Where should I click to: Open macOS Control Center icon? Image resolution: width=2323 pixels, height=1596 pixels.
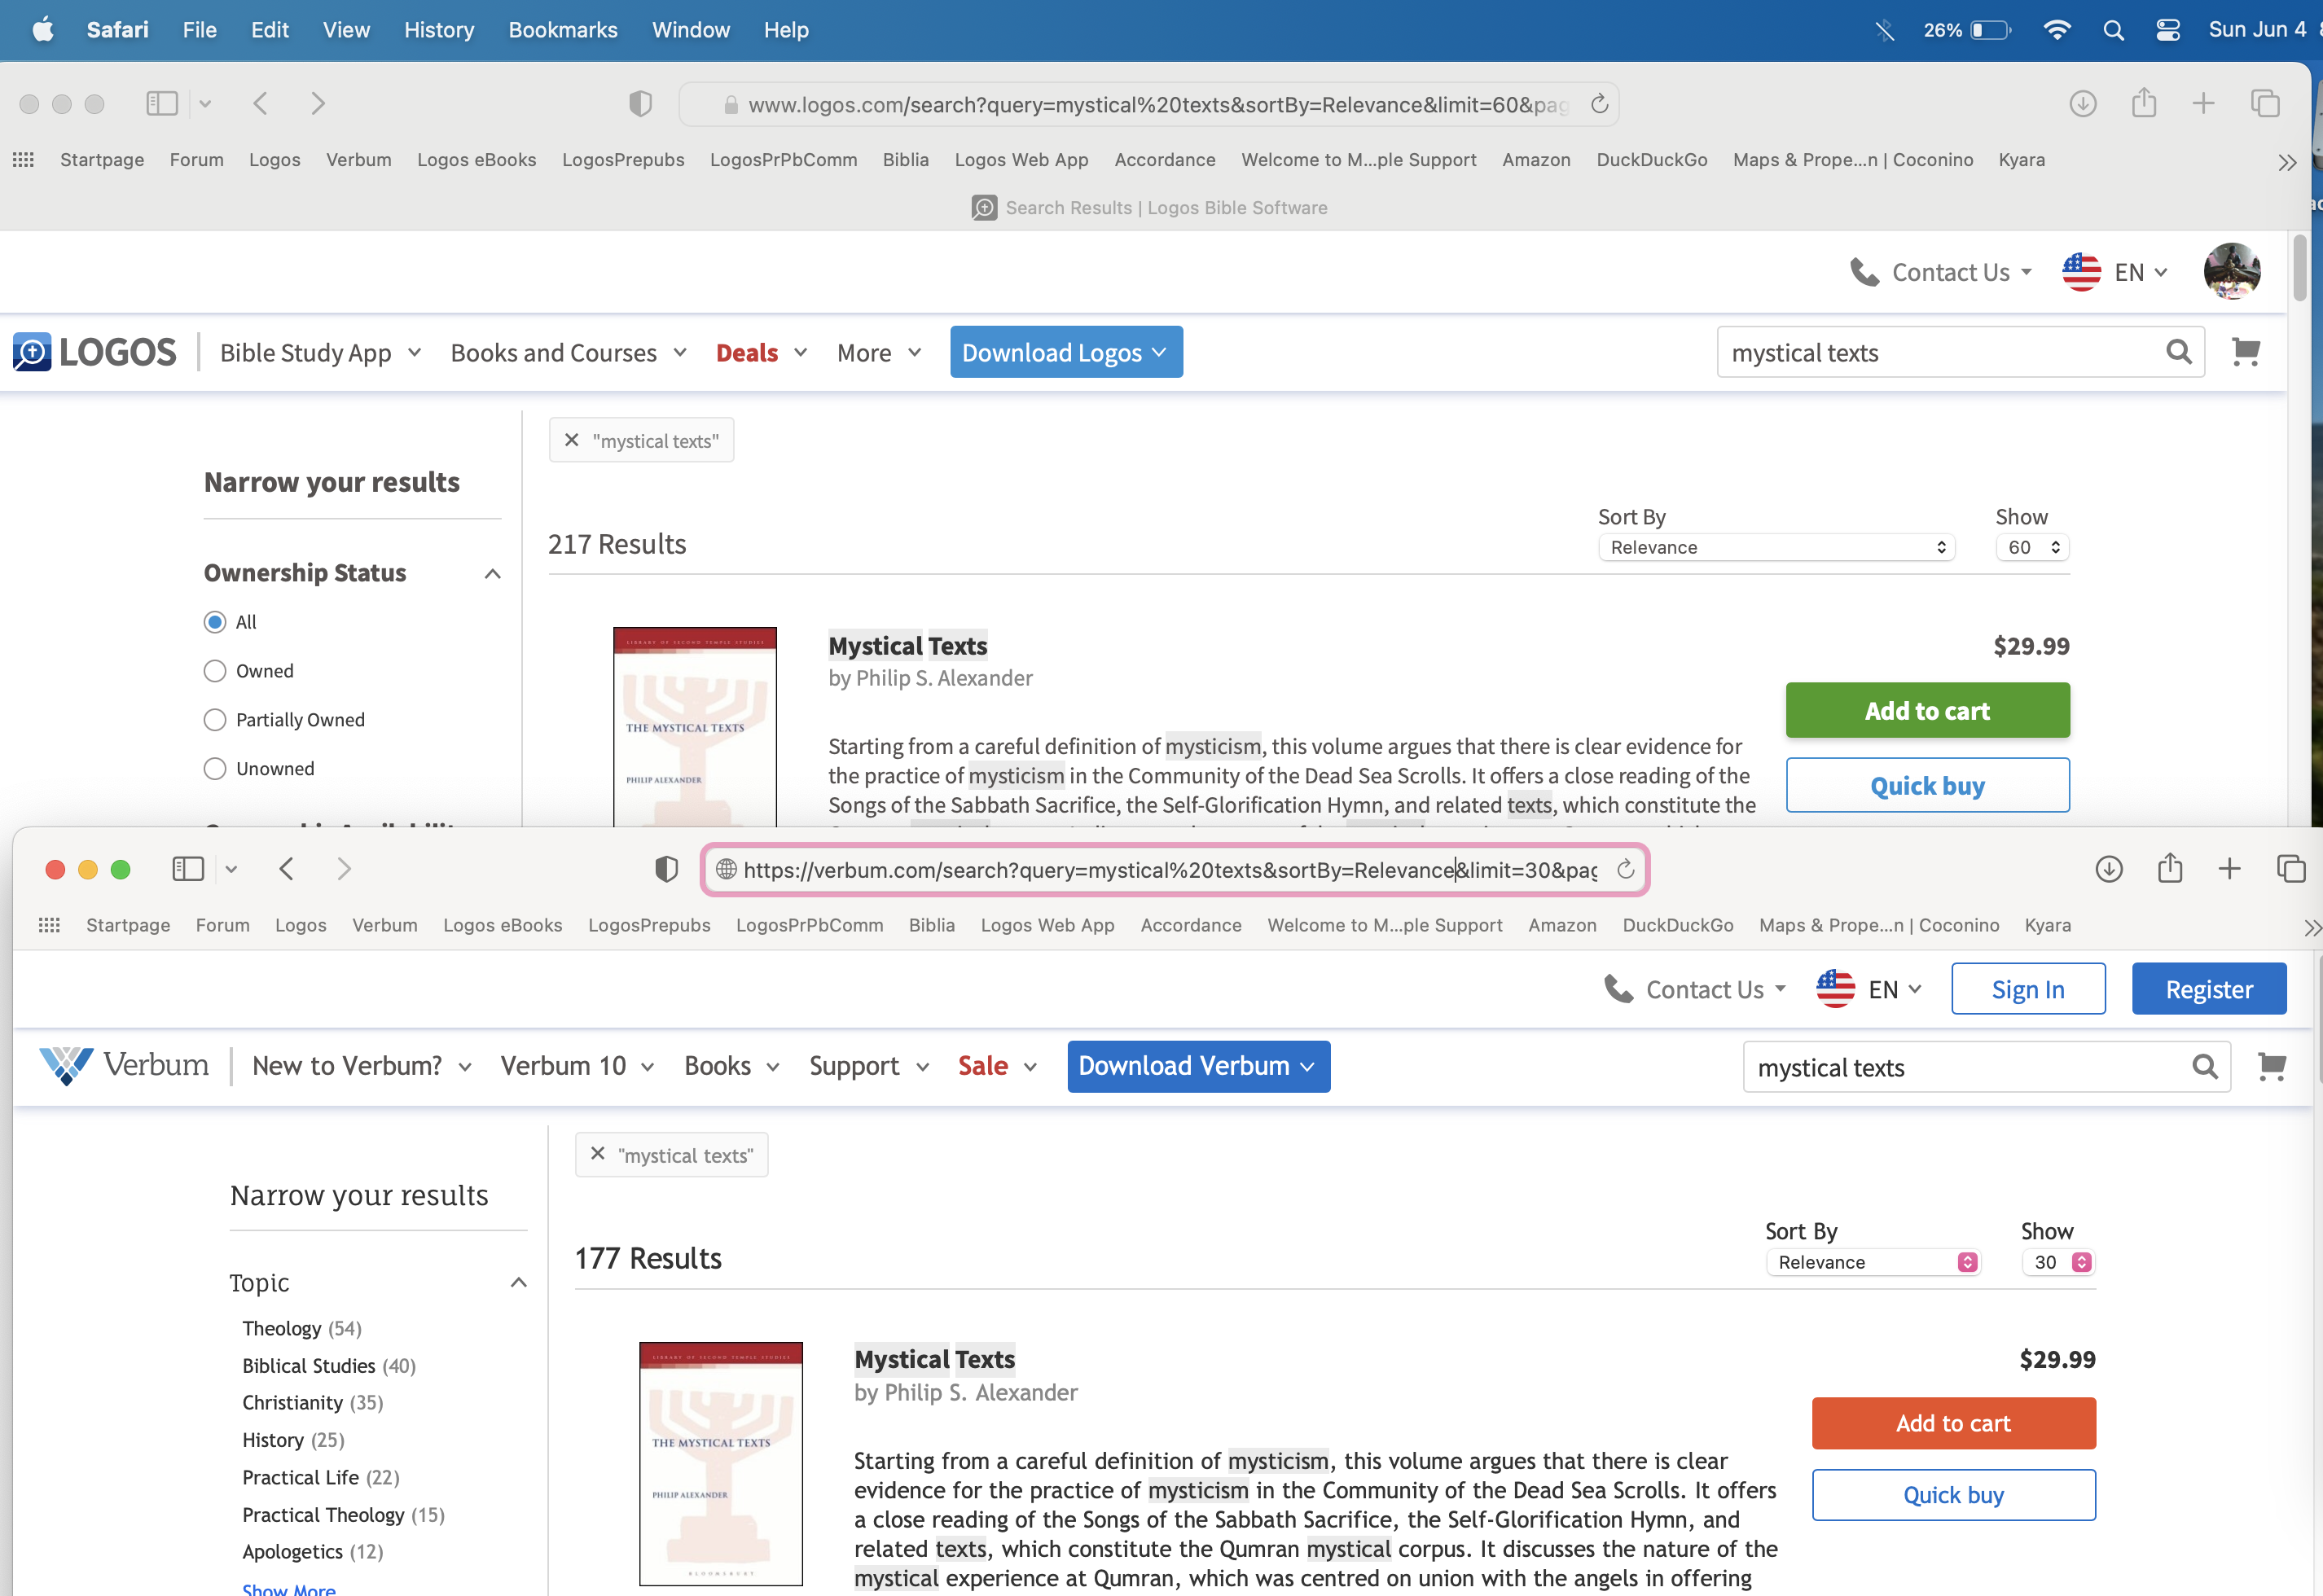point(2167,30)
